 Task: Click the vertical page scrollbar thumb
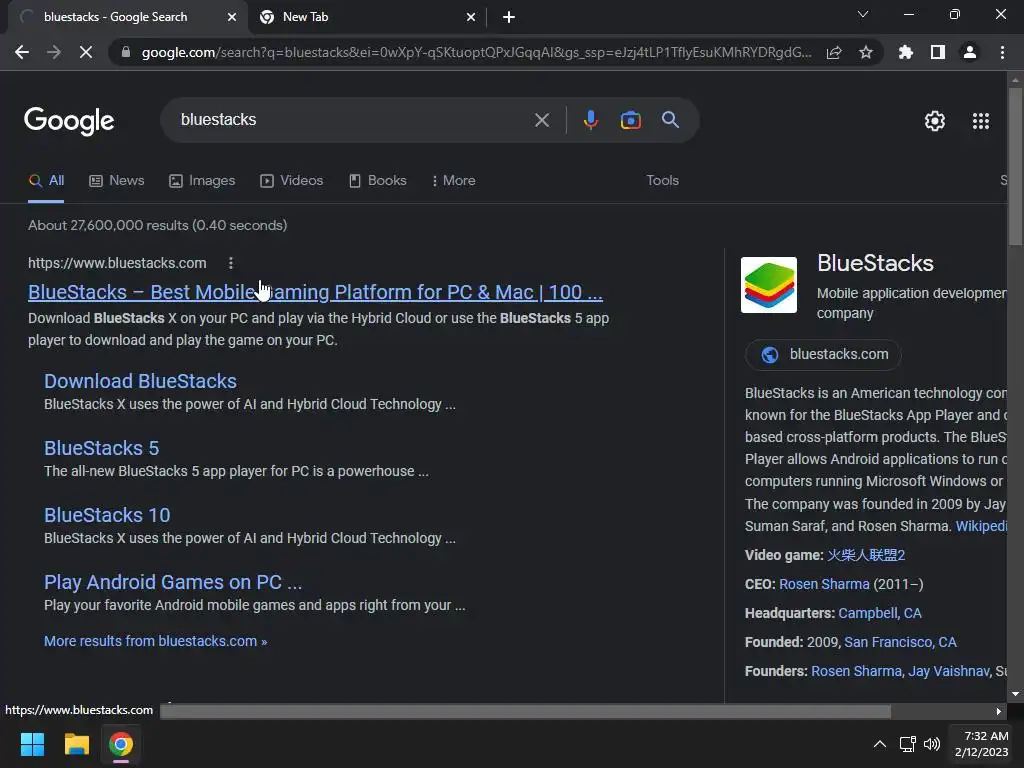click(x=1015, y=166)
